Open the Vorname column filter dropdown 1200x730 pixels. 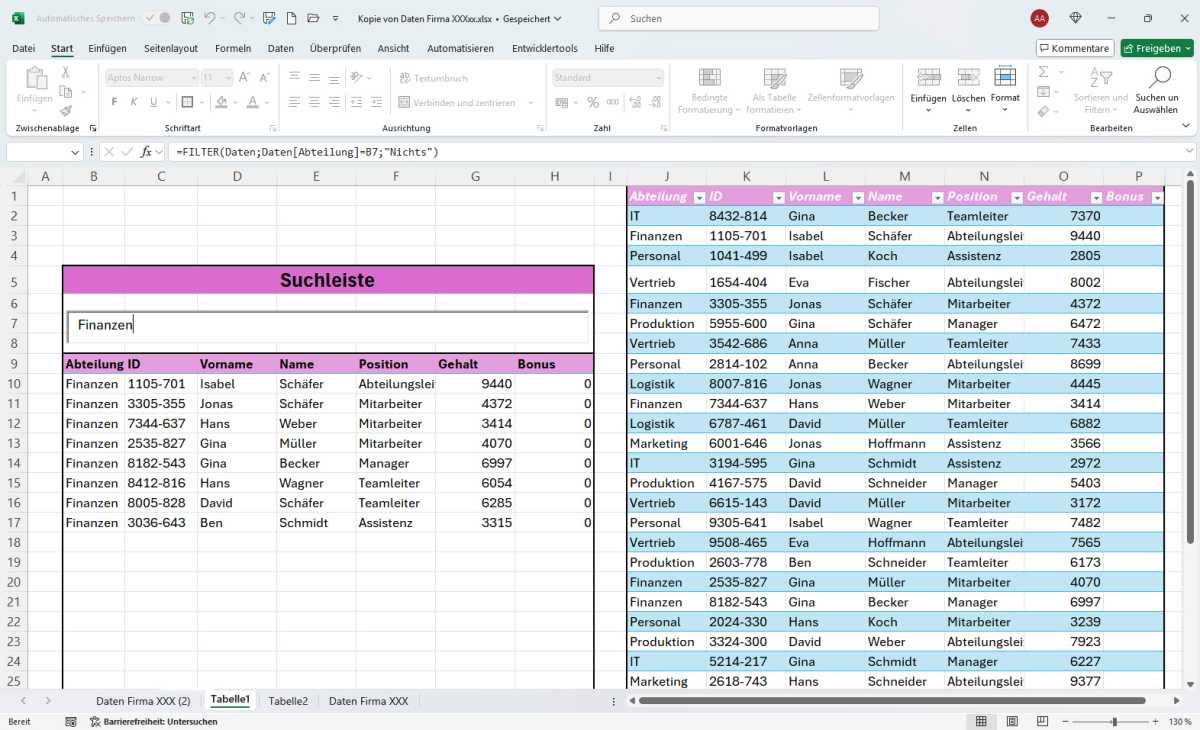click(x=857, y=197)
